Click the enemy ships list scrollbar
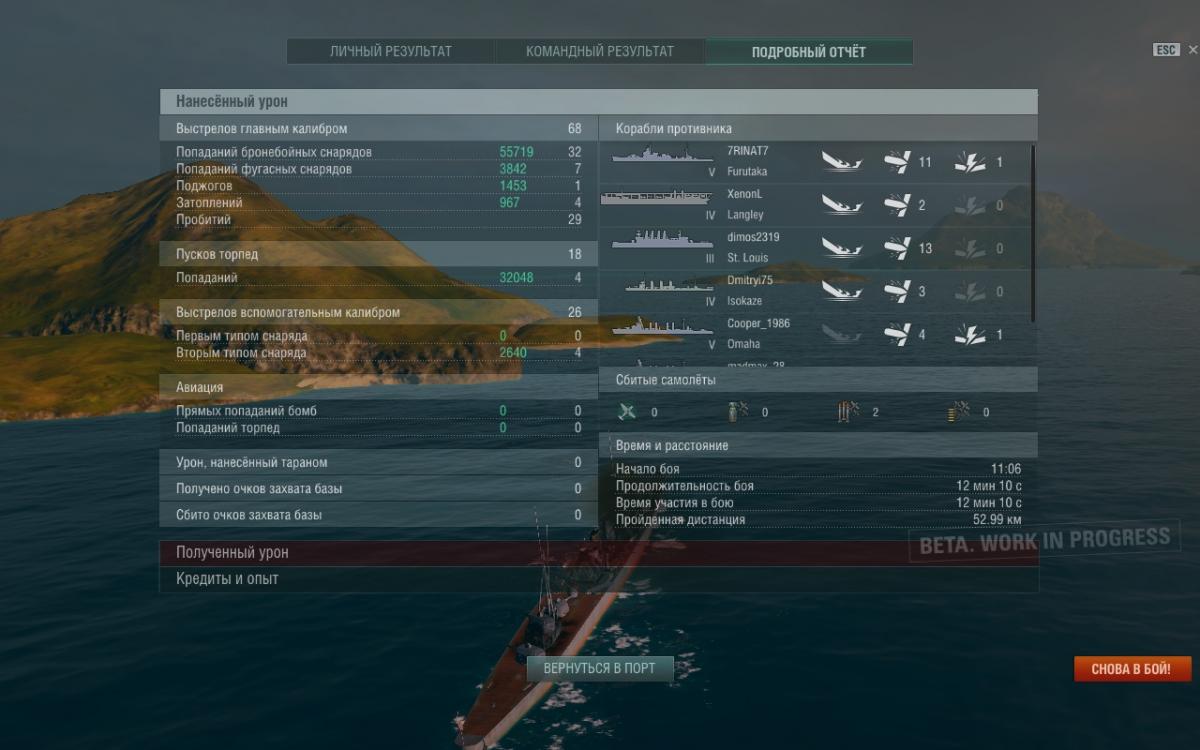 [x=1032, y=233]
